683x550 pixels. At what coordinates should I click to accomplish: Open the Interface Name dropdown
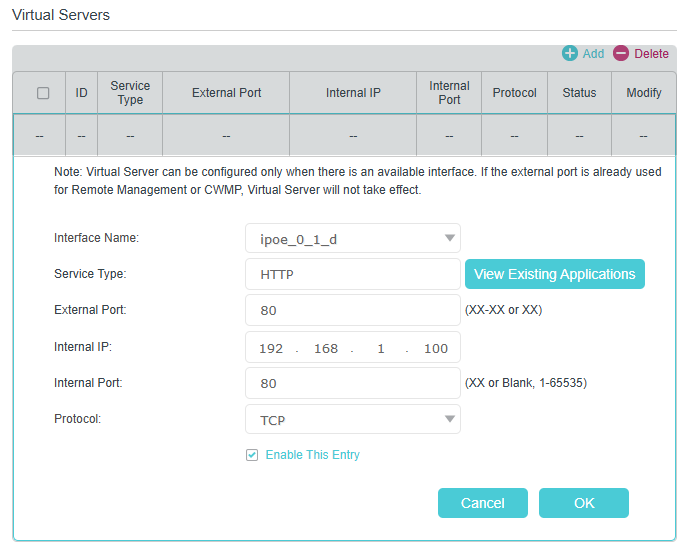(x=353, y=238)
